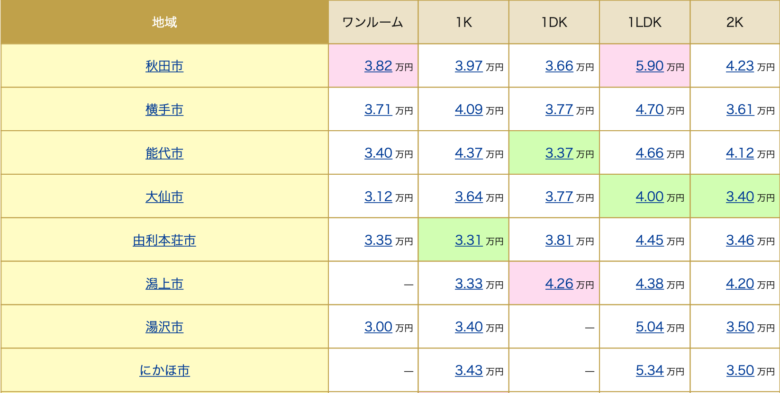Click 潟上市 1DK price 4.26
Viewport: 780px width, 393px height.
pyautogui.click(x=559, y=284)
